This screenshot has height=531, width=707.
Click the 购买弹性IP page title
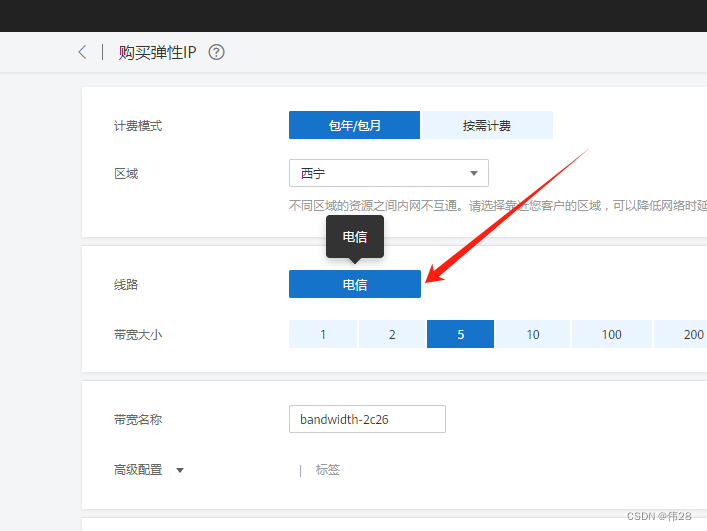coord(157,52)
